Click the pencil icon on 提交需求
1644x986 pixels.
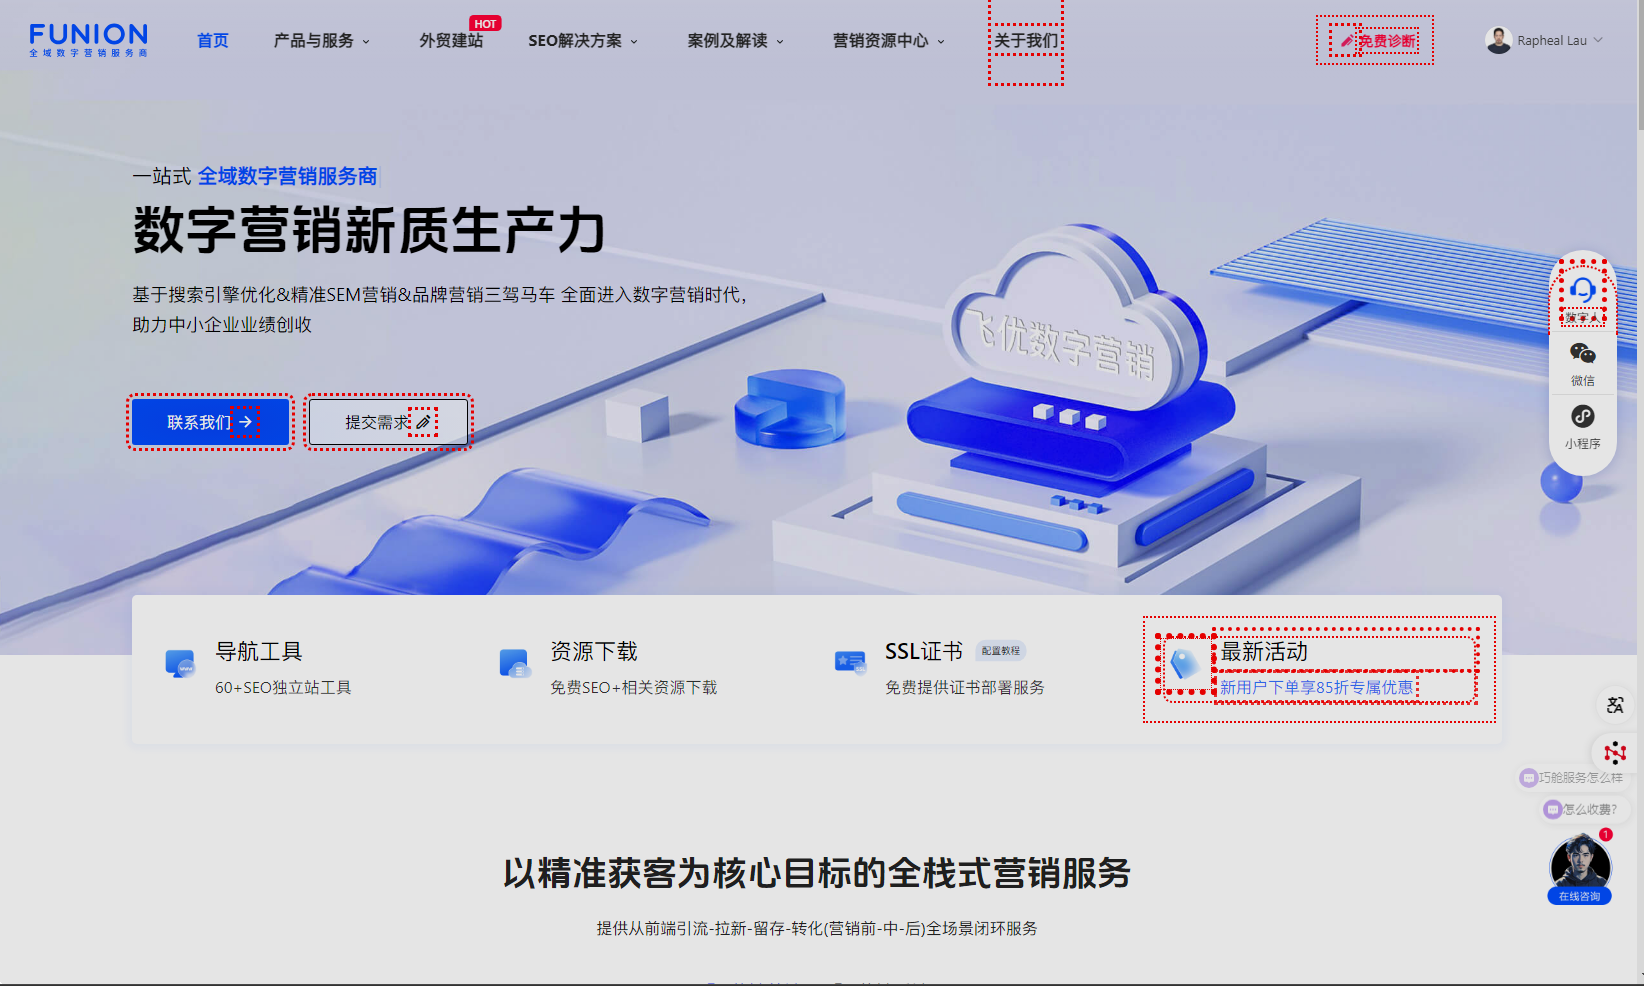[424, 422]
